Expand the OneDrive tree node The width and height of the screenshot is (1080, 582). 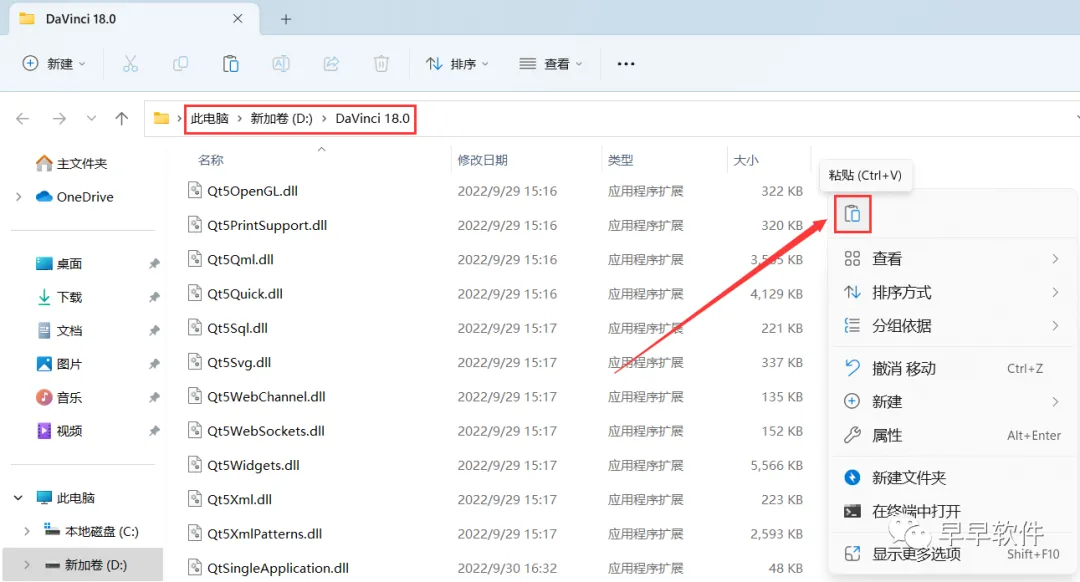(x=19, y=197)
